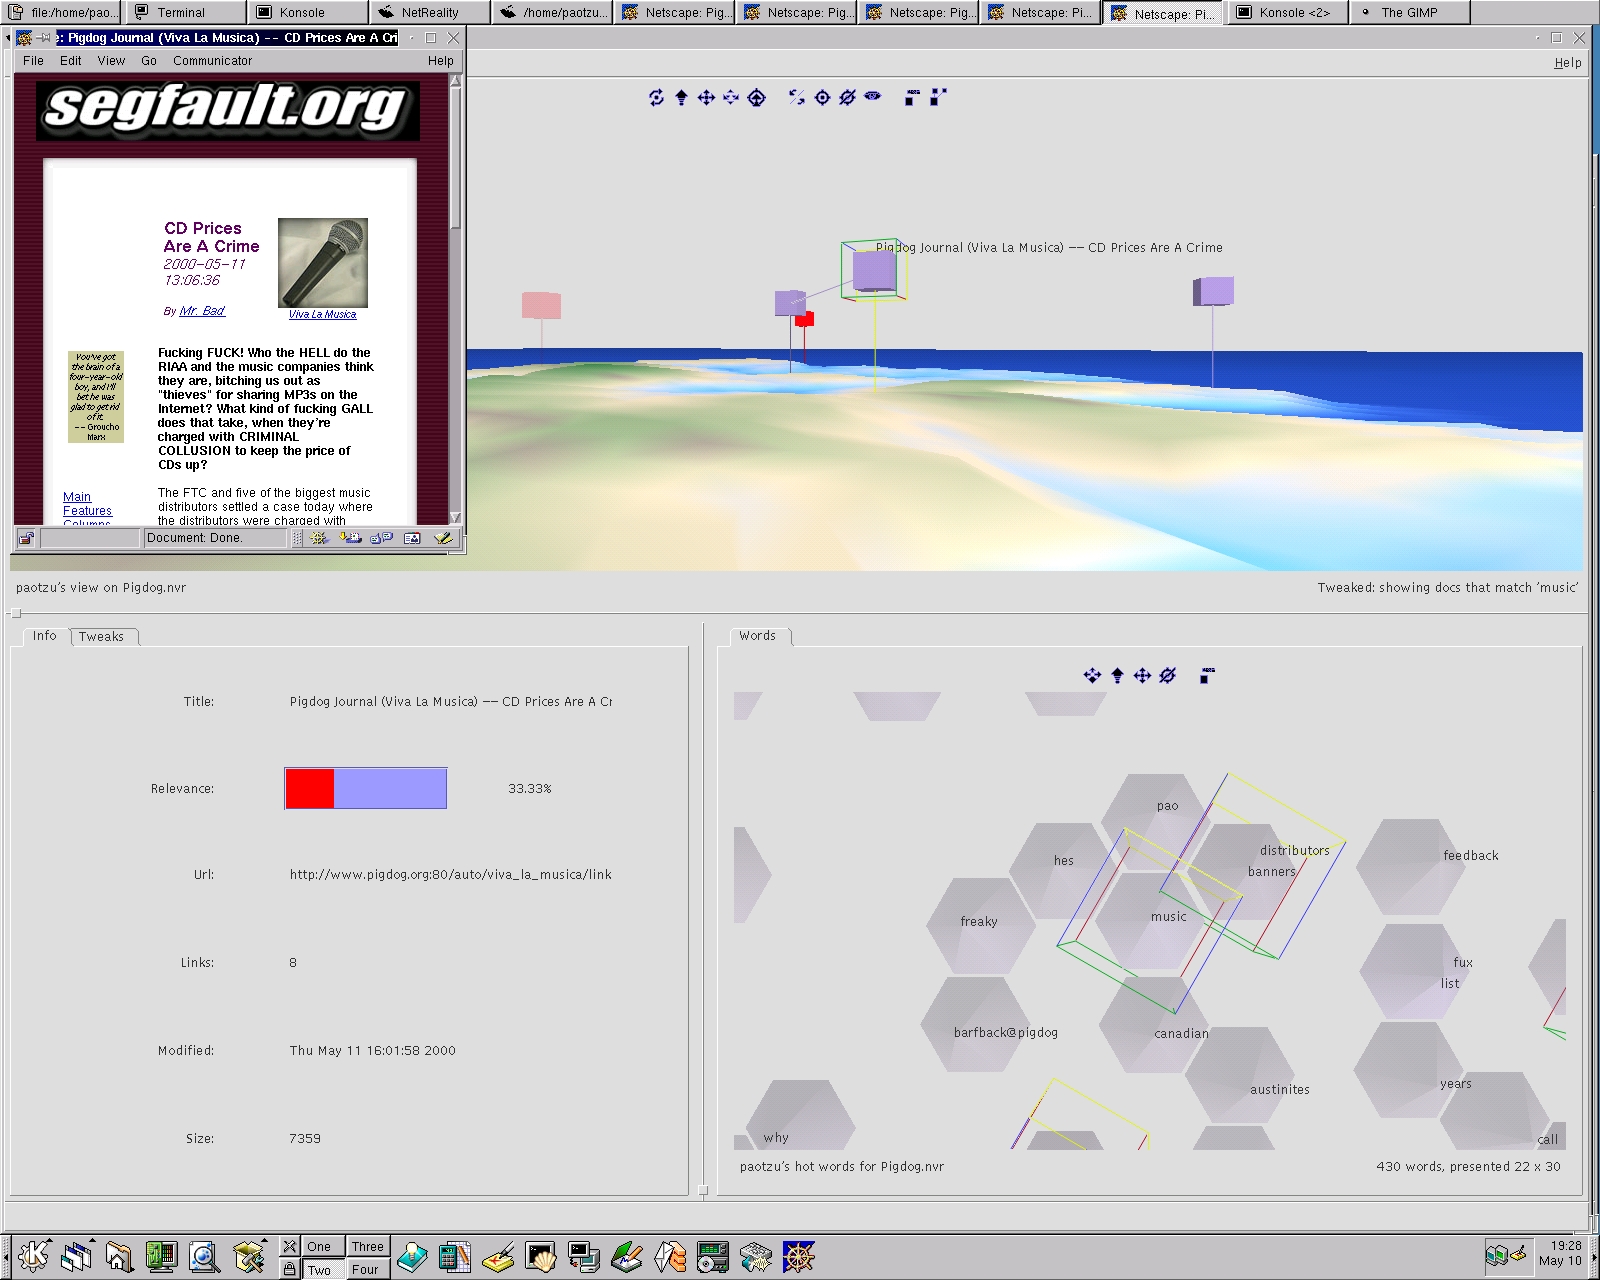Open the find files magnifier panel icon

[204, 1256]
